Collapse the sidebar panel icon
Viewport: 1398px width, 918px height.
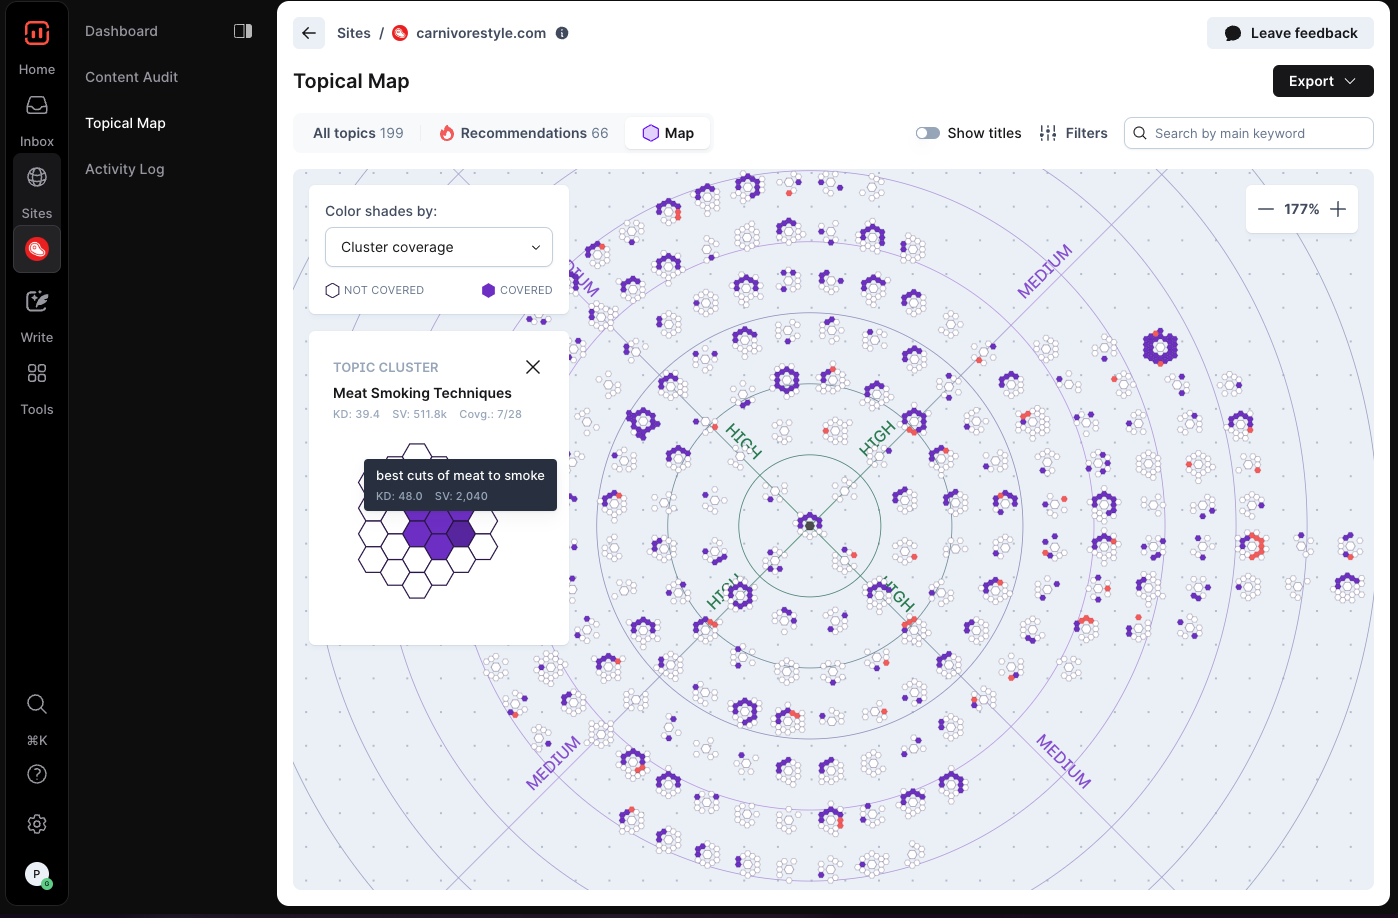243,31
